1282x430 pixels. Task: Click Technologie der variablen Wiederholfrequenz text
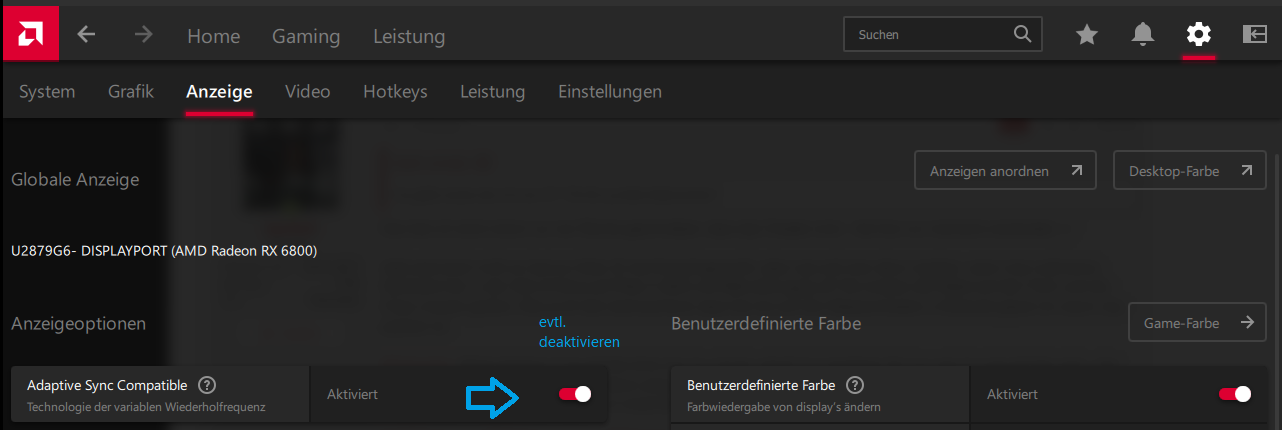[x=146, y=407]
